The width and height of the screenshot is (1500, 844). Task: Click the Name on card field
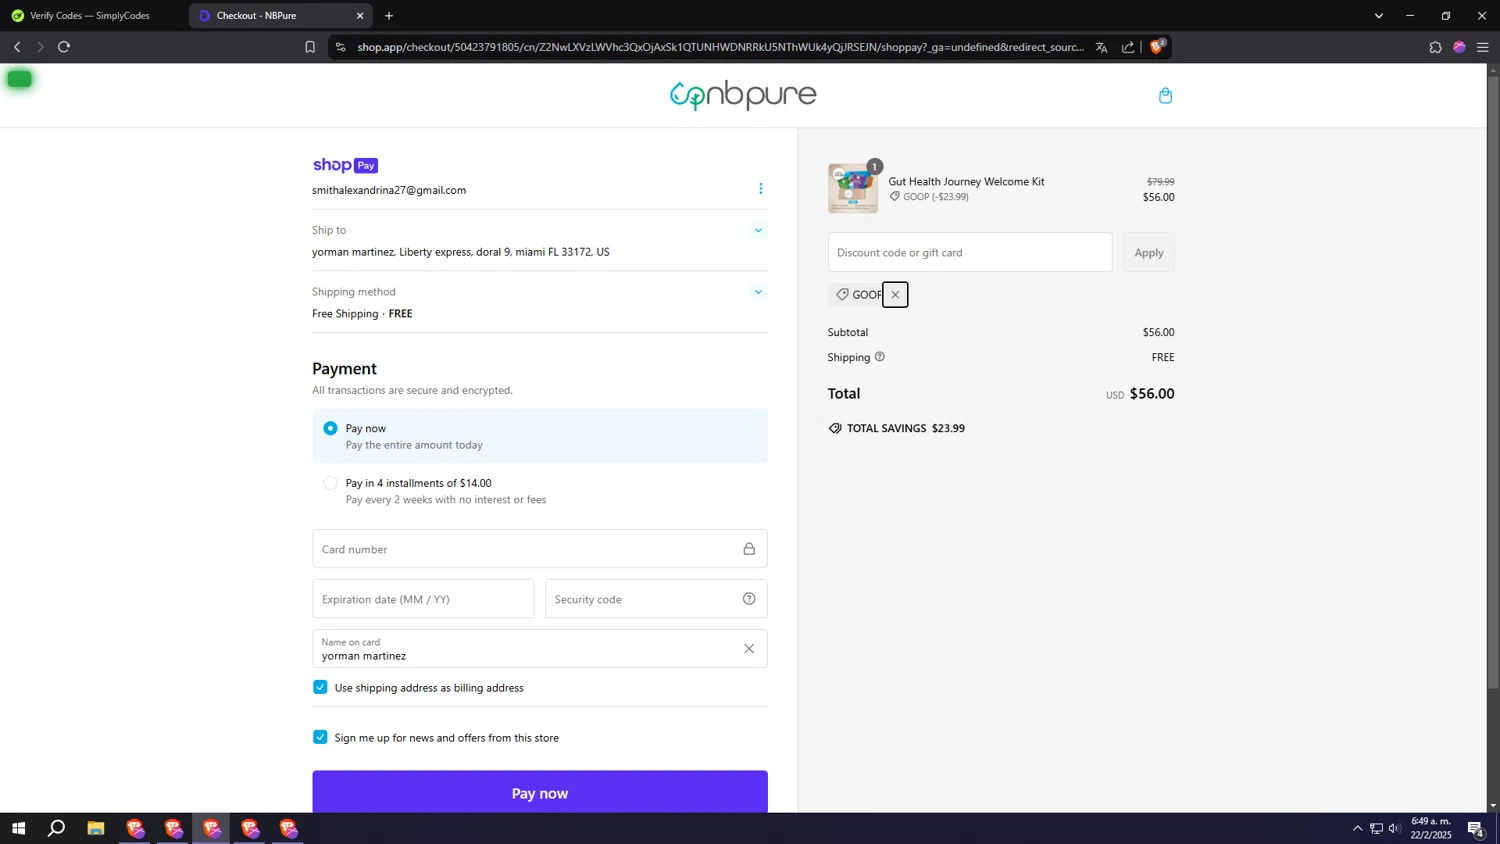540,649
